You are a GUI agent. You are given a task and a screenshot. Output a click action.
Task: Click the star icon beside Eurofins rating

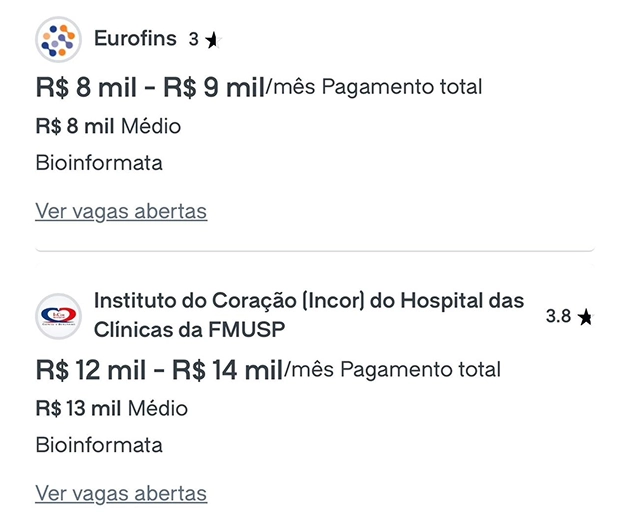(212, 41)
